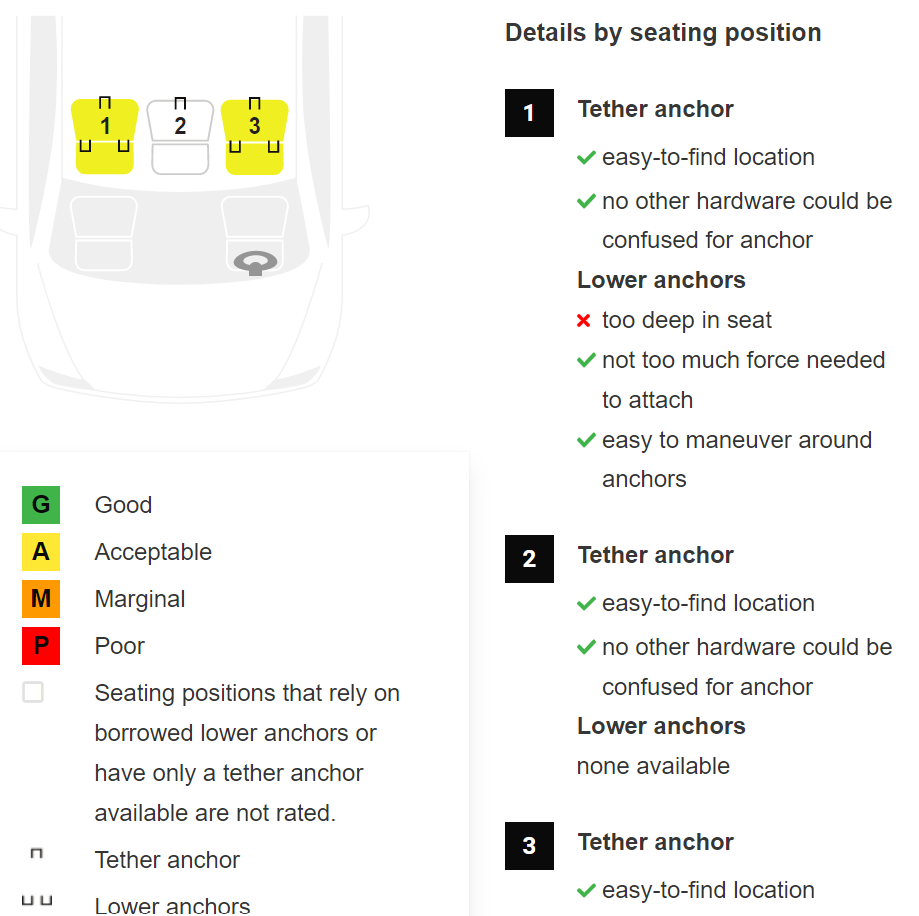Click the tether anchor symbol in legend
Image resolution: width=919 pixels, height=916 pixels.
point(36,853)
